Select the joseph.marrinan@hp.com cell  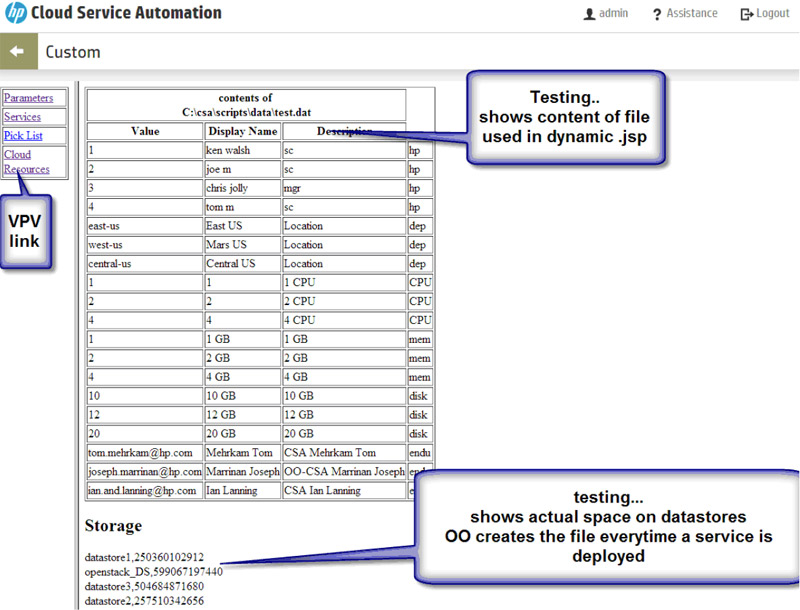tap(145, 471)
